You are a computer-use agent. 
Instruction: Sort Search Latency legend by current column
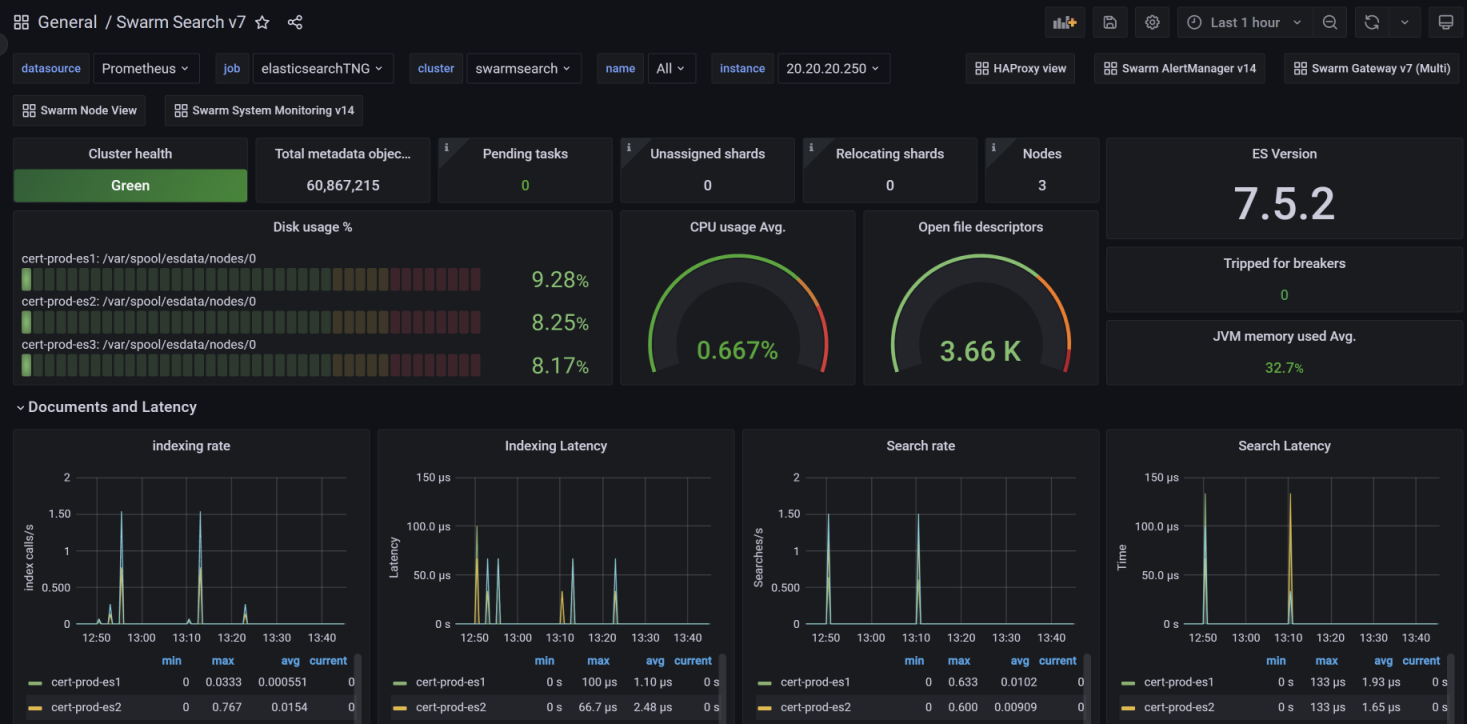1421,661
